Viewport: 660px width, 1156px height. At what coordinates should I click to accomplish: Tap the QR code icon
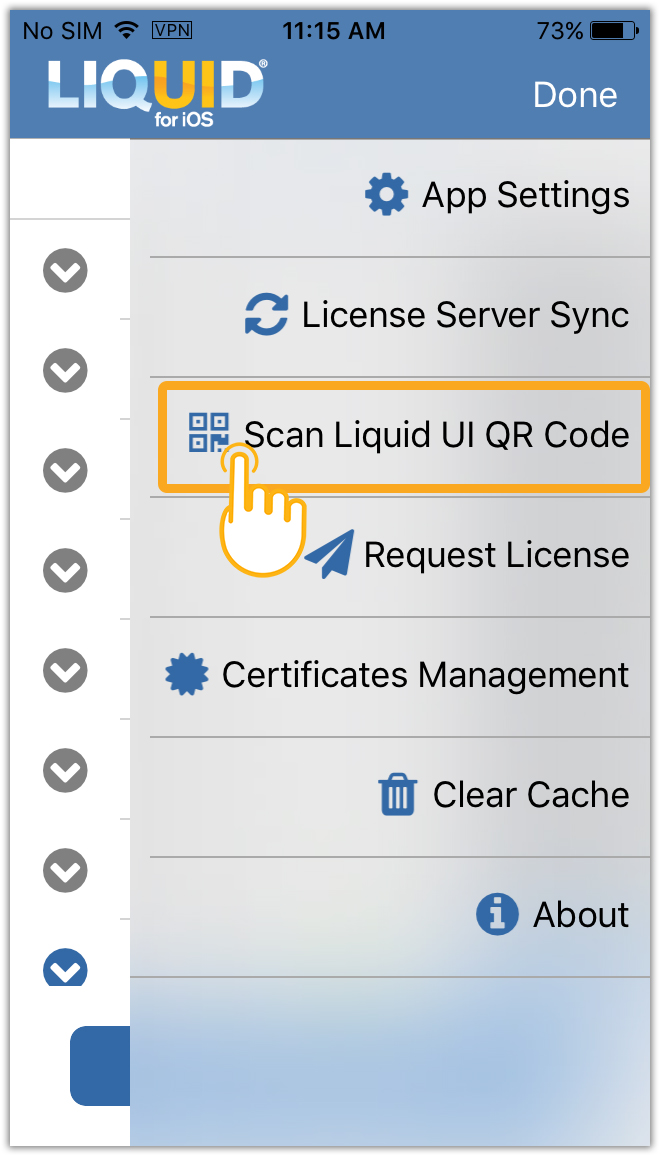pyautogui.click(x=209, y=431)
